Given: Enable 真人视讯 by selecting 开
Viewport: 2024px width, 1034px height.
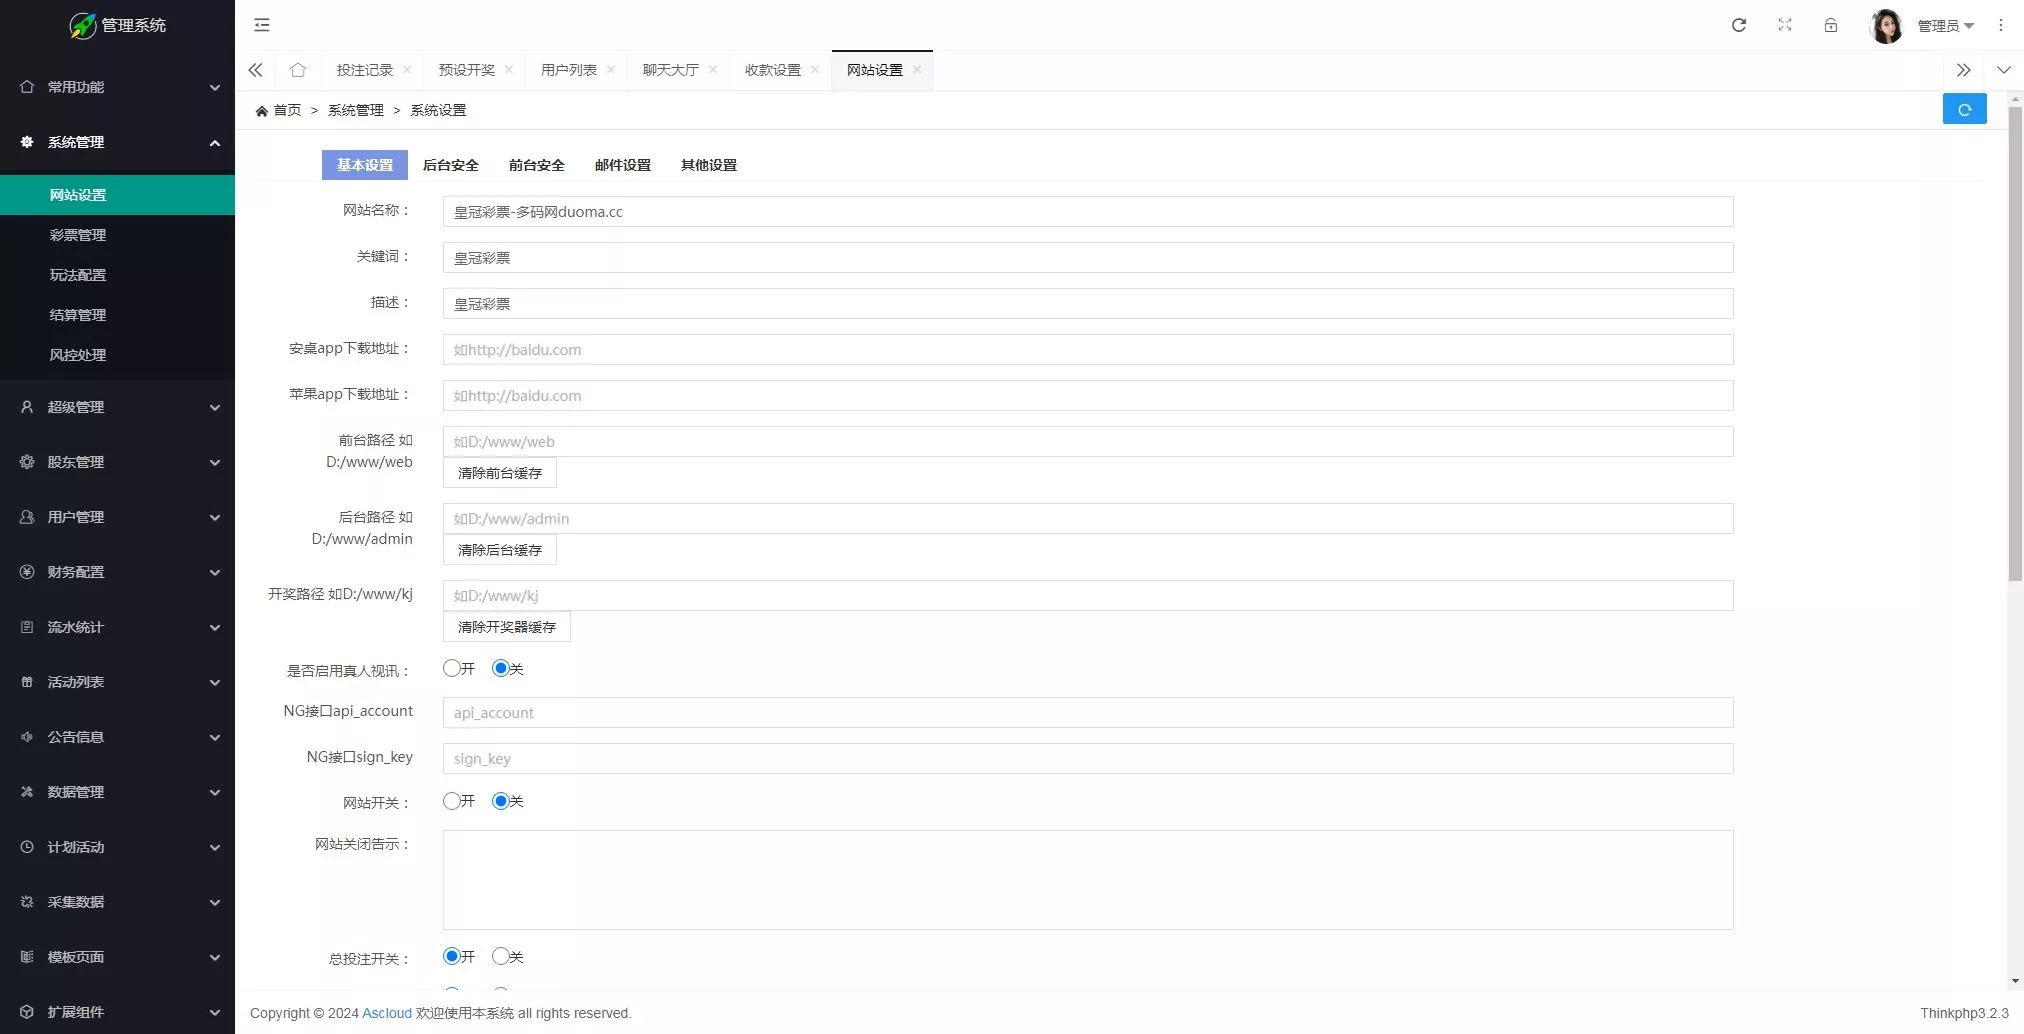Looking at the screenshot, I should pyautogui.click(x=451, y=668).
